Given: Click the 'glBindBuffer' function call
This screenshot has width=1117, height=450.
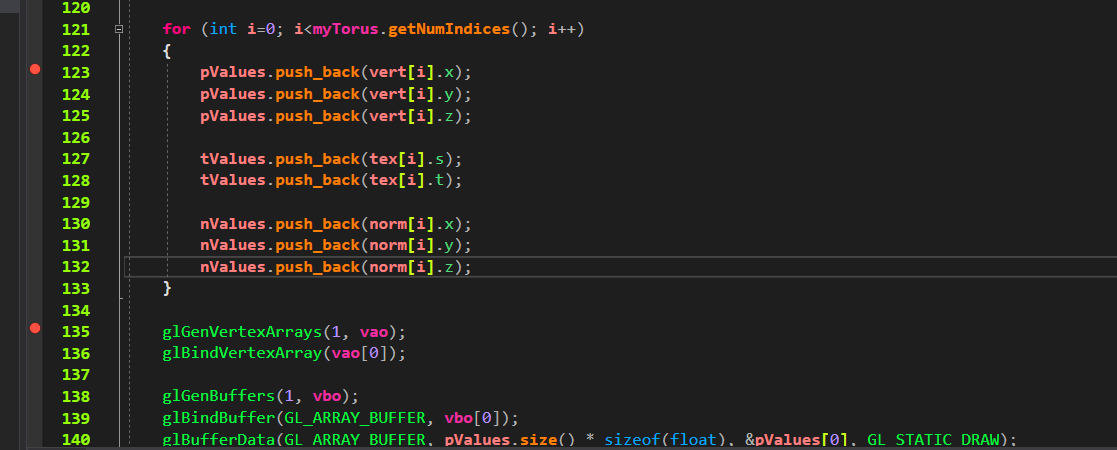Looking at the screenshot, I should tap(219, 418).
